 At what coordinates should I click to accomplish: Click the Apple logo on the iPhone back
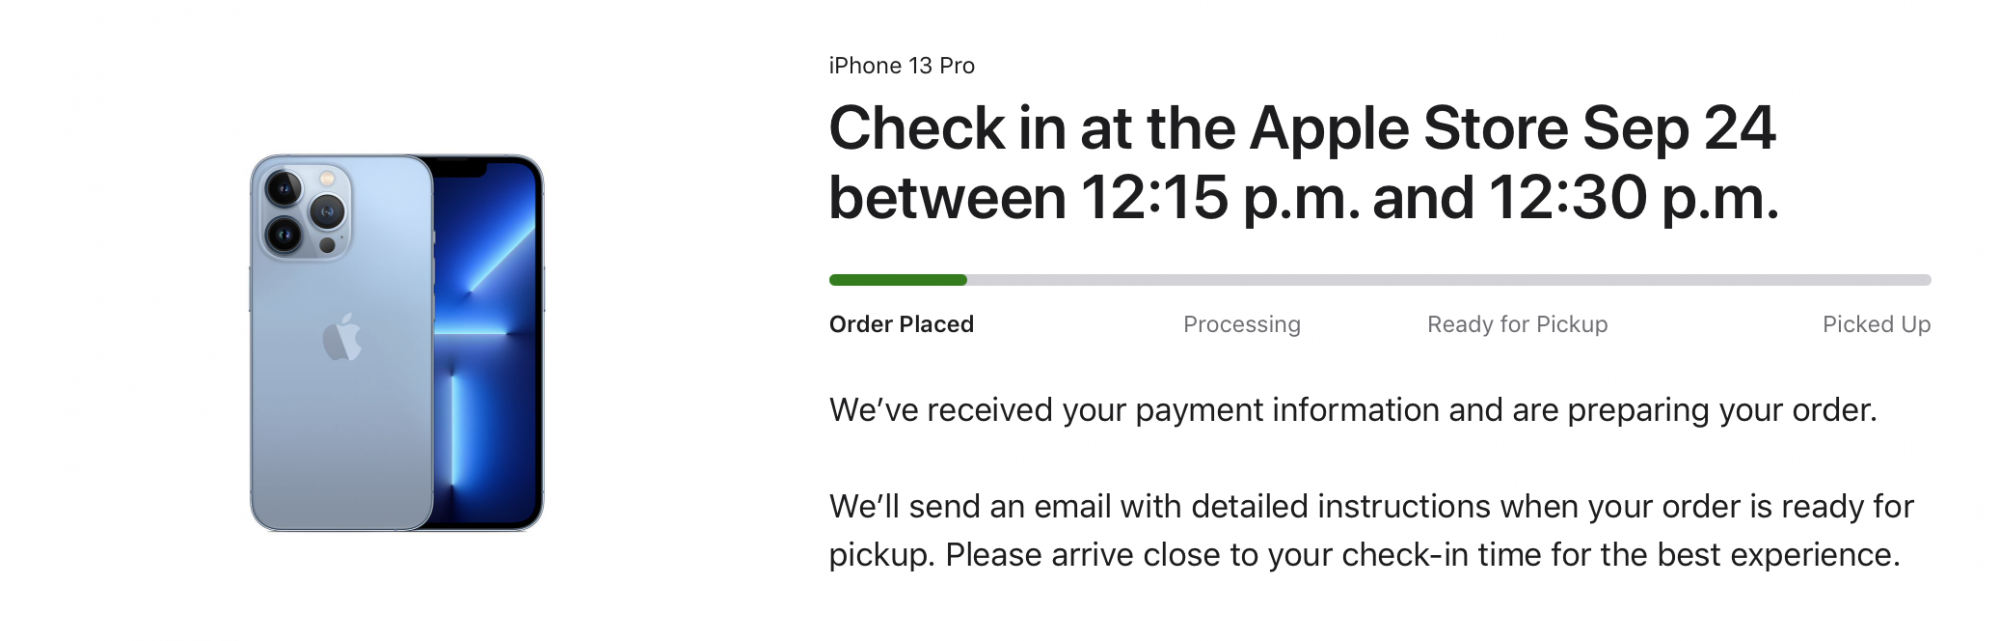342,337
